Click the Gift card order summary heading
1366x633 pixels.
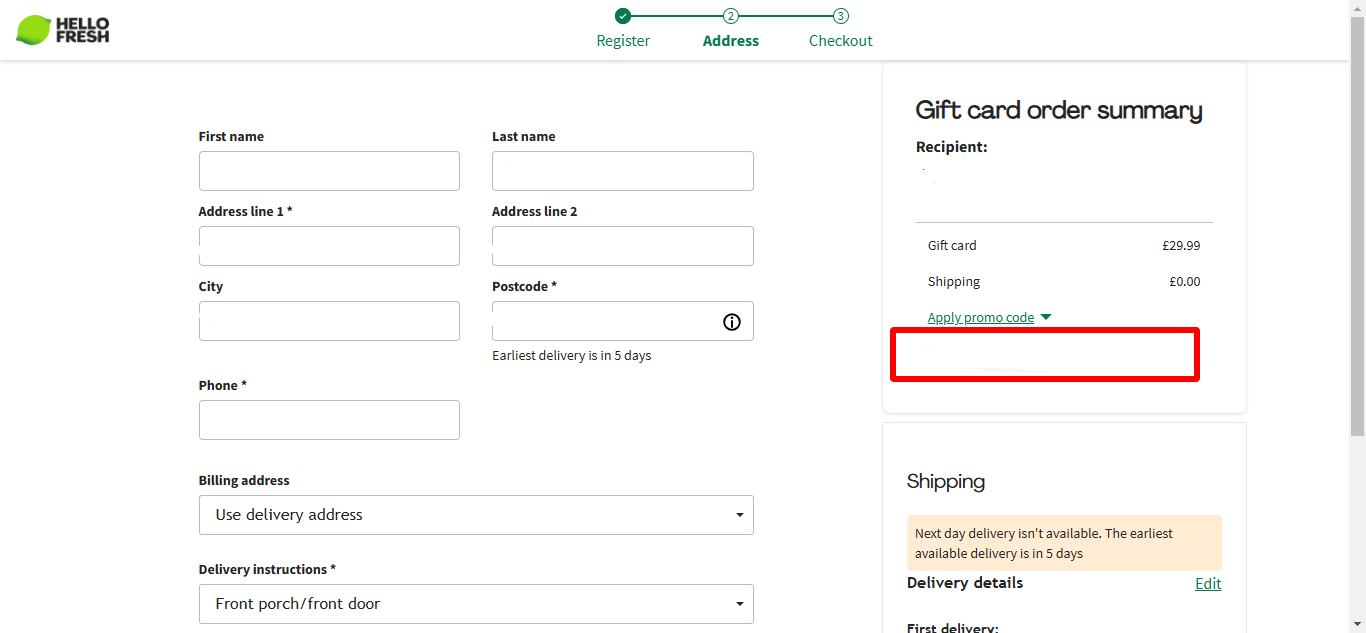1059,111
